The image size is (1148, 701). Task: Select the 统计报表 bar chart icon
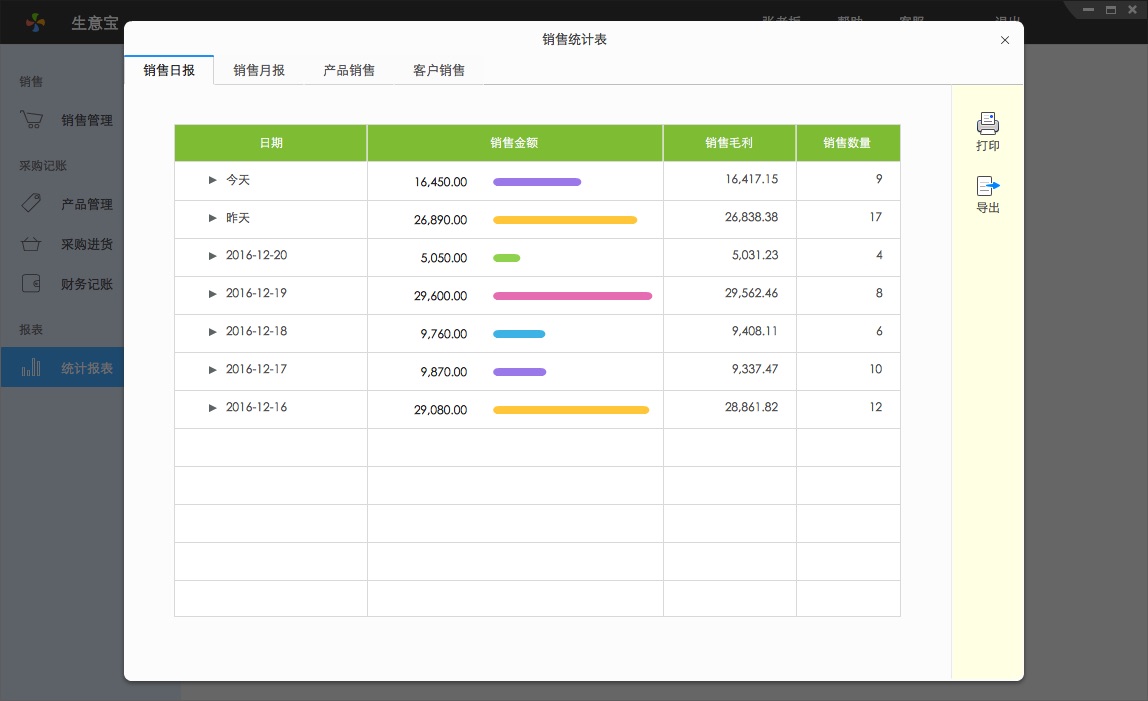[31, 368]
